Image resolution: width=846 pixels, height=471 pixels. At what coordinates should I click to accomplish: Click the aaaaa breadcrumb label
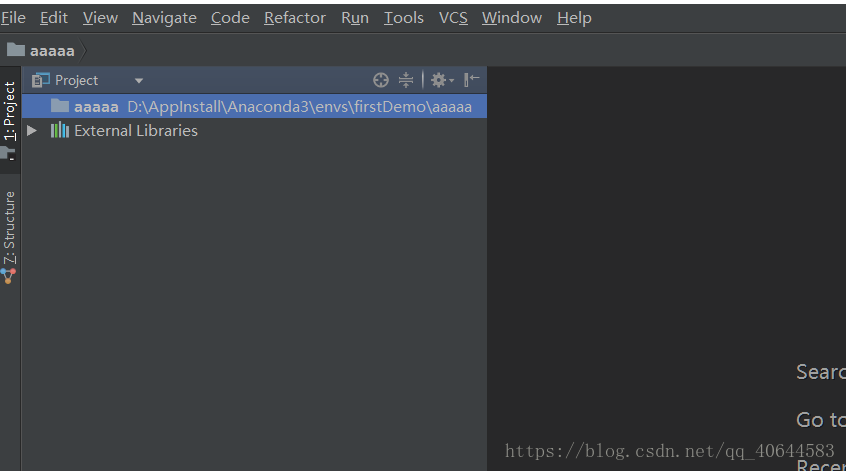tap(52, 50)
